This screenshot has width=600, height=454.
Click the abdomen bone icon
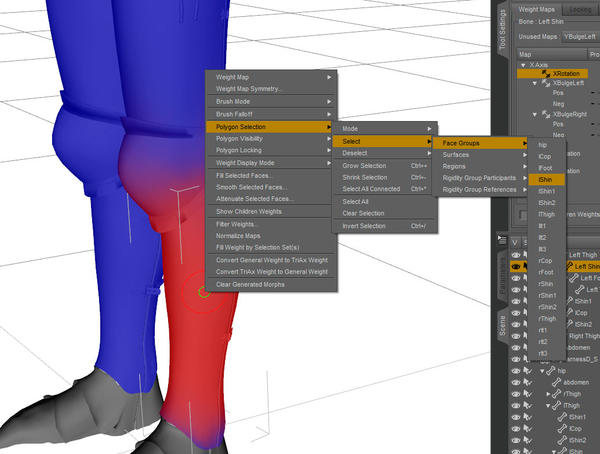[x=557, y=382]
